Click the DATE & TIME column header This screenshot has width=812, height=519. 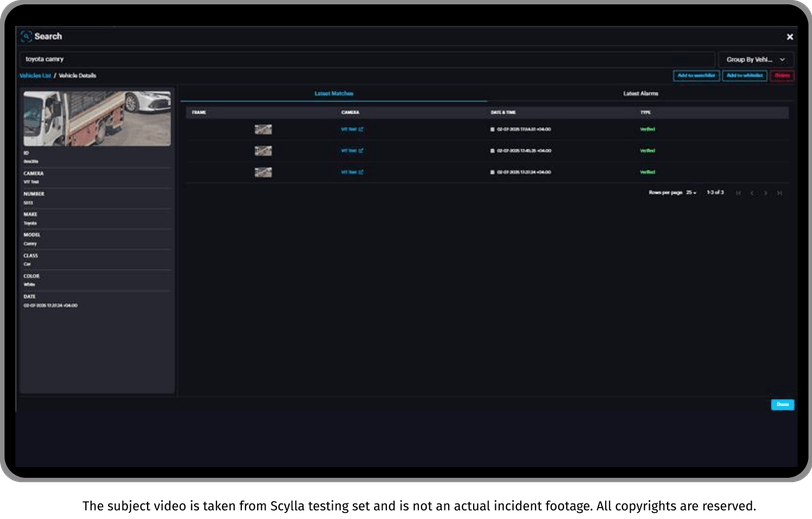(x=503, y=112)
